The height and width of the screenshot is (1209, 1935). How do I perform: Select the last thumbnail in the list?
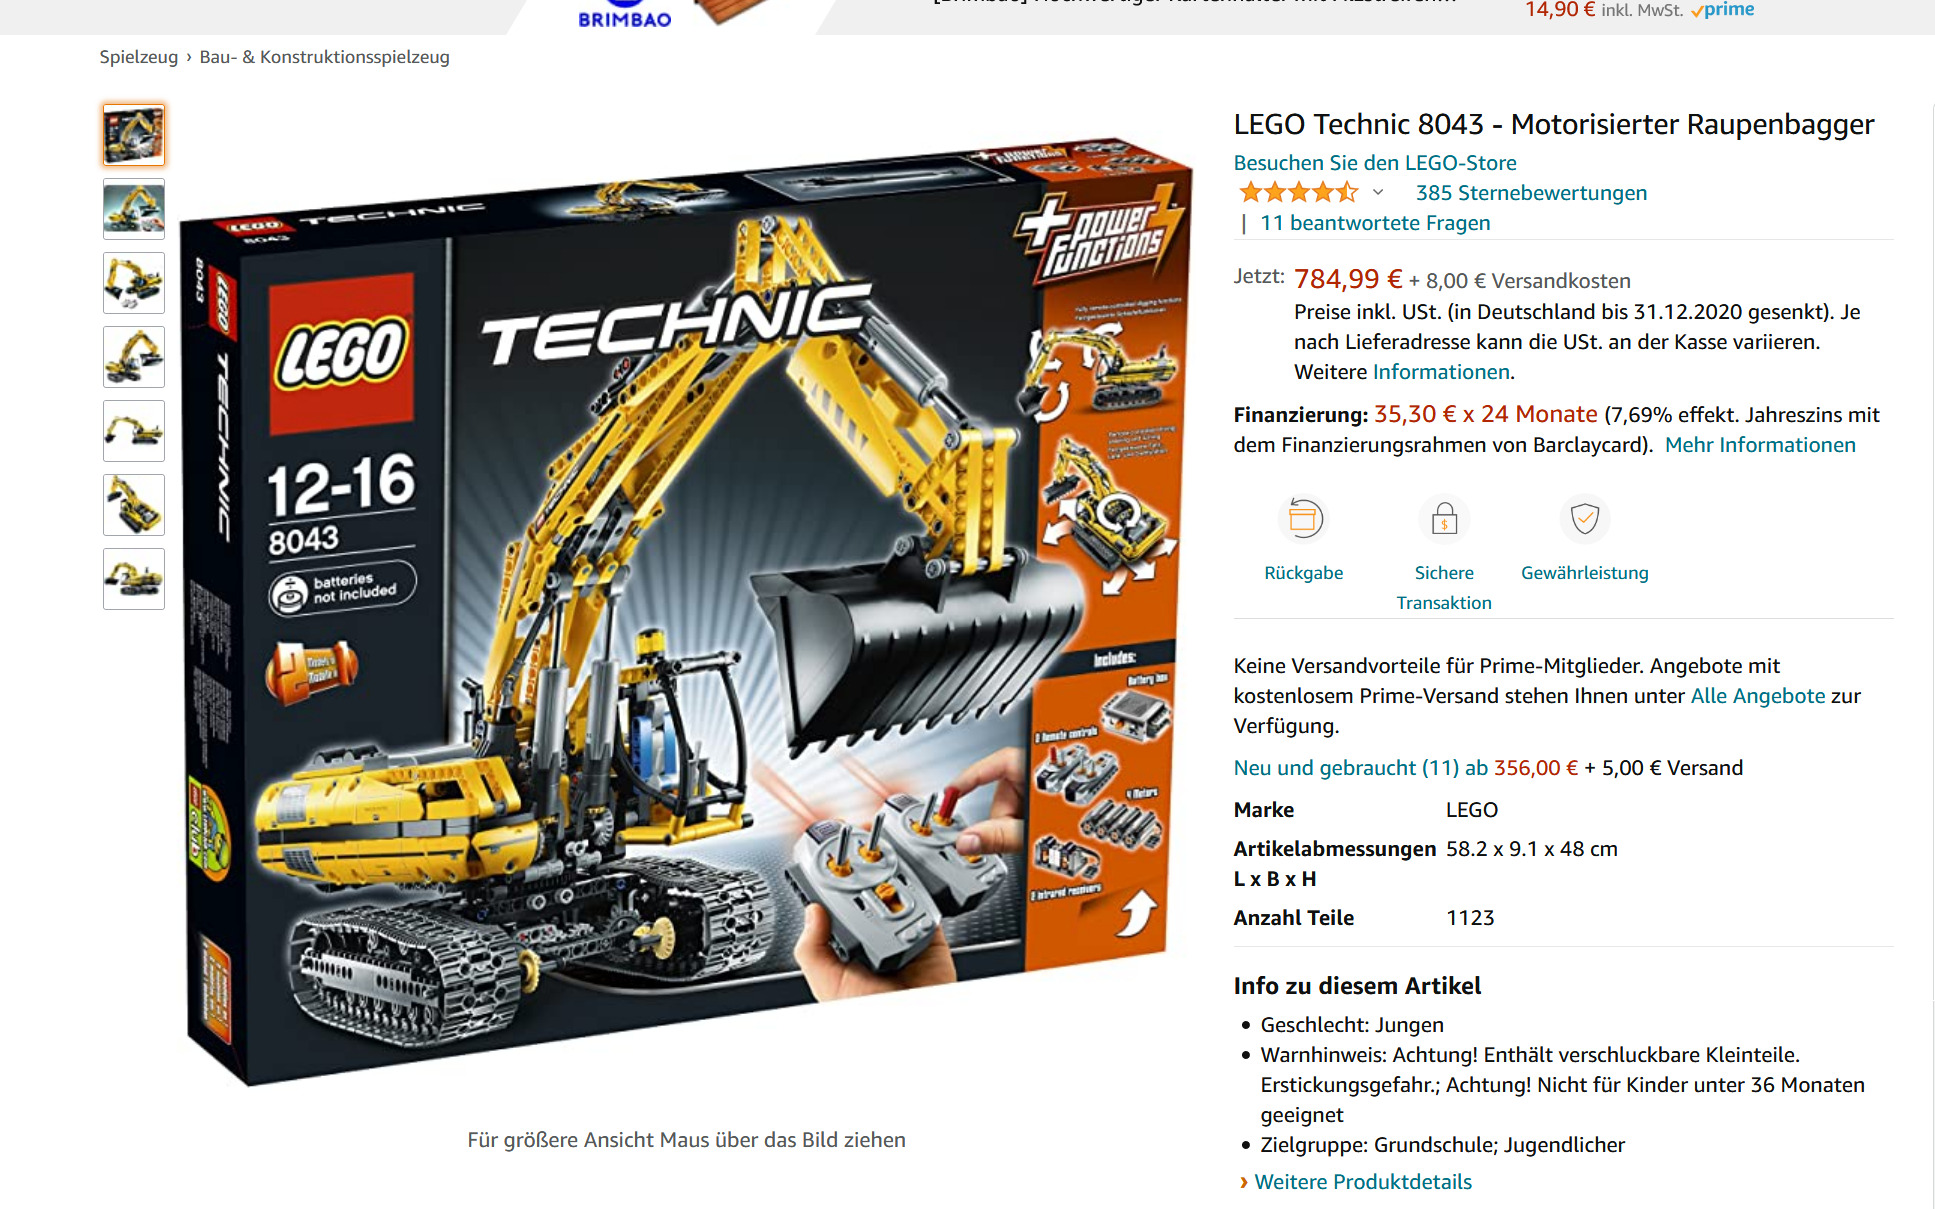pyautogui.click(x=134, y=579)
